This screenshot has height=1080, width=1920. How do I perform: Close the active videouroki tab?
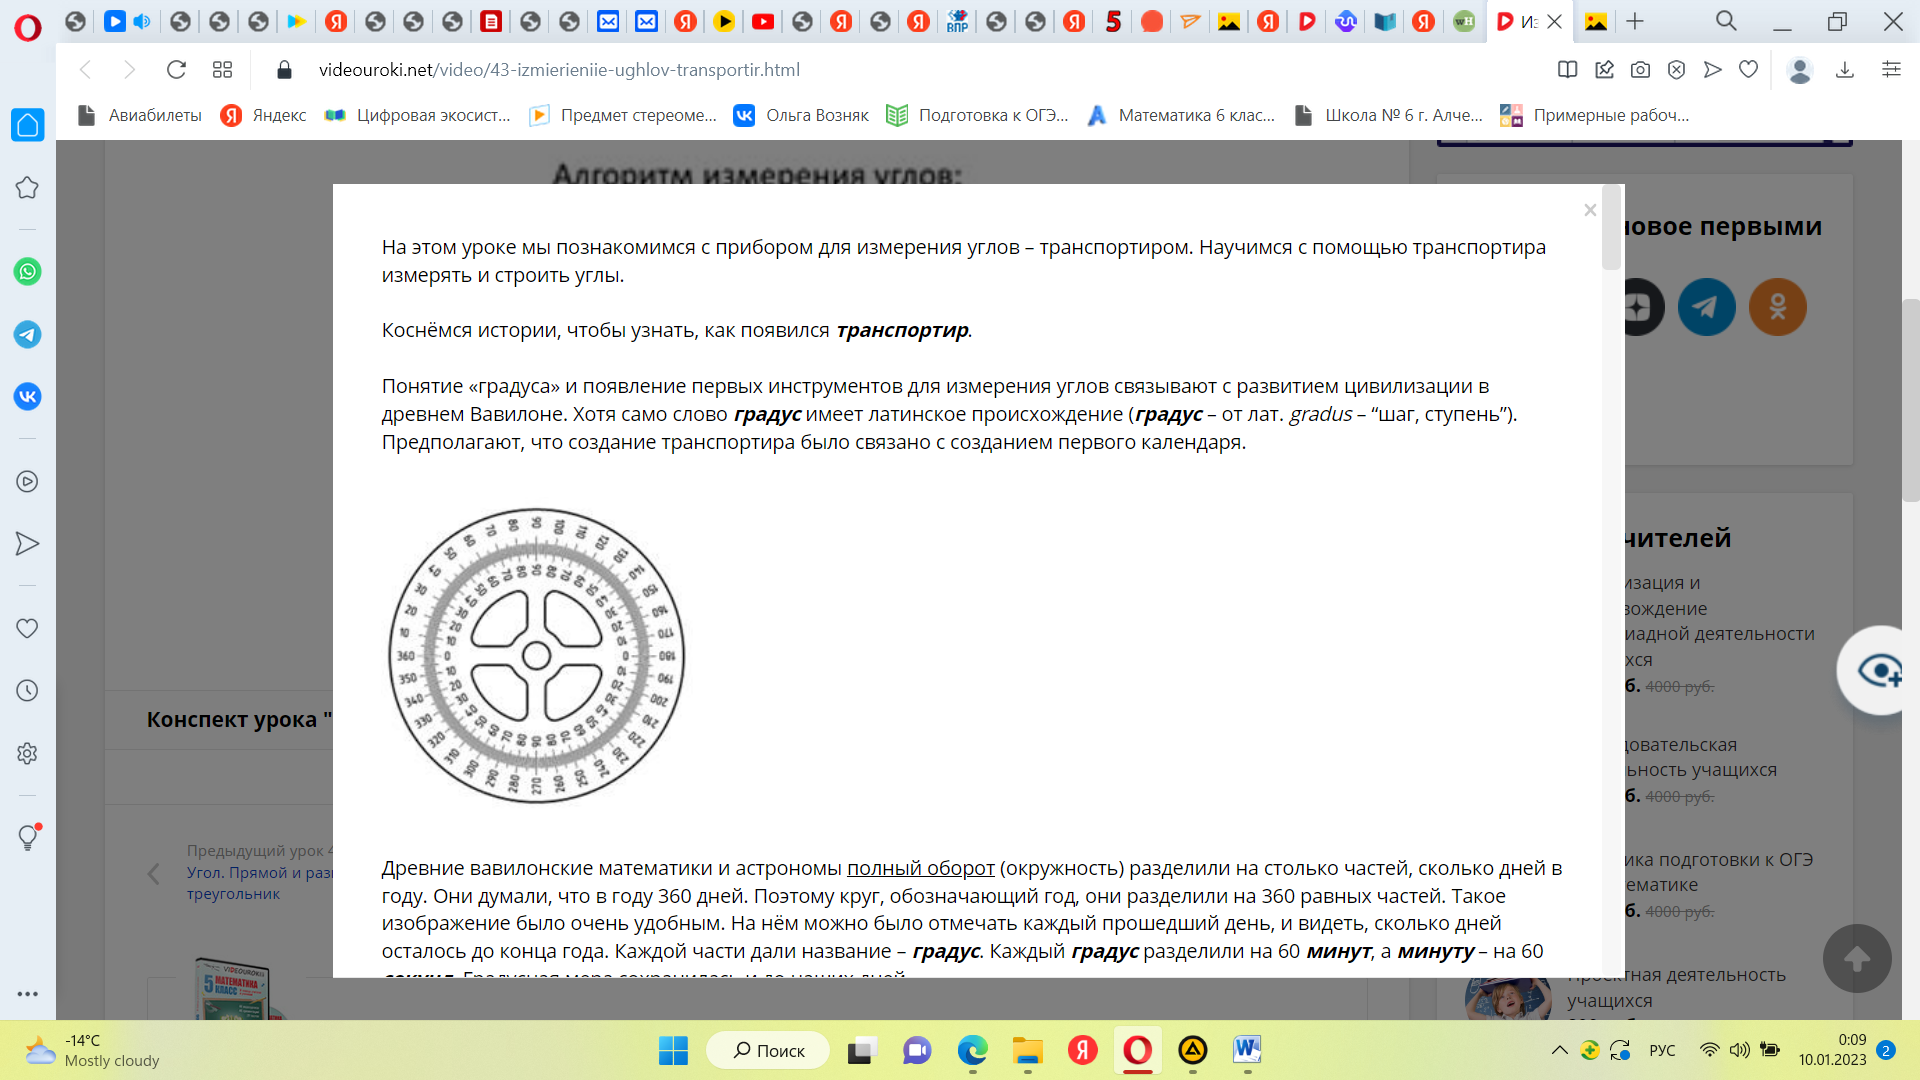click(x=1555, y=21)
